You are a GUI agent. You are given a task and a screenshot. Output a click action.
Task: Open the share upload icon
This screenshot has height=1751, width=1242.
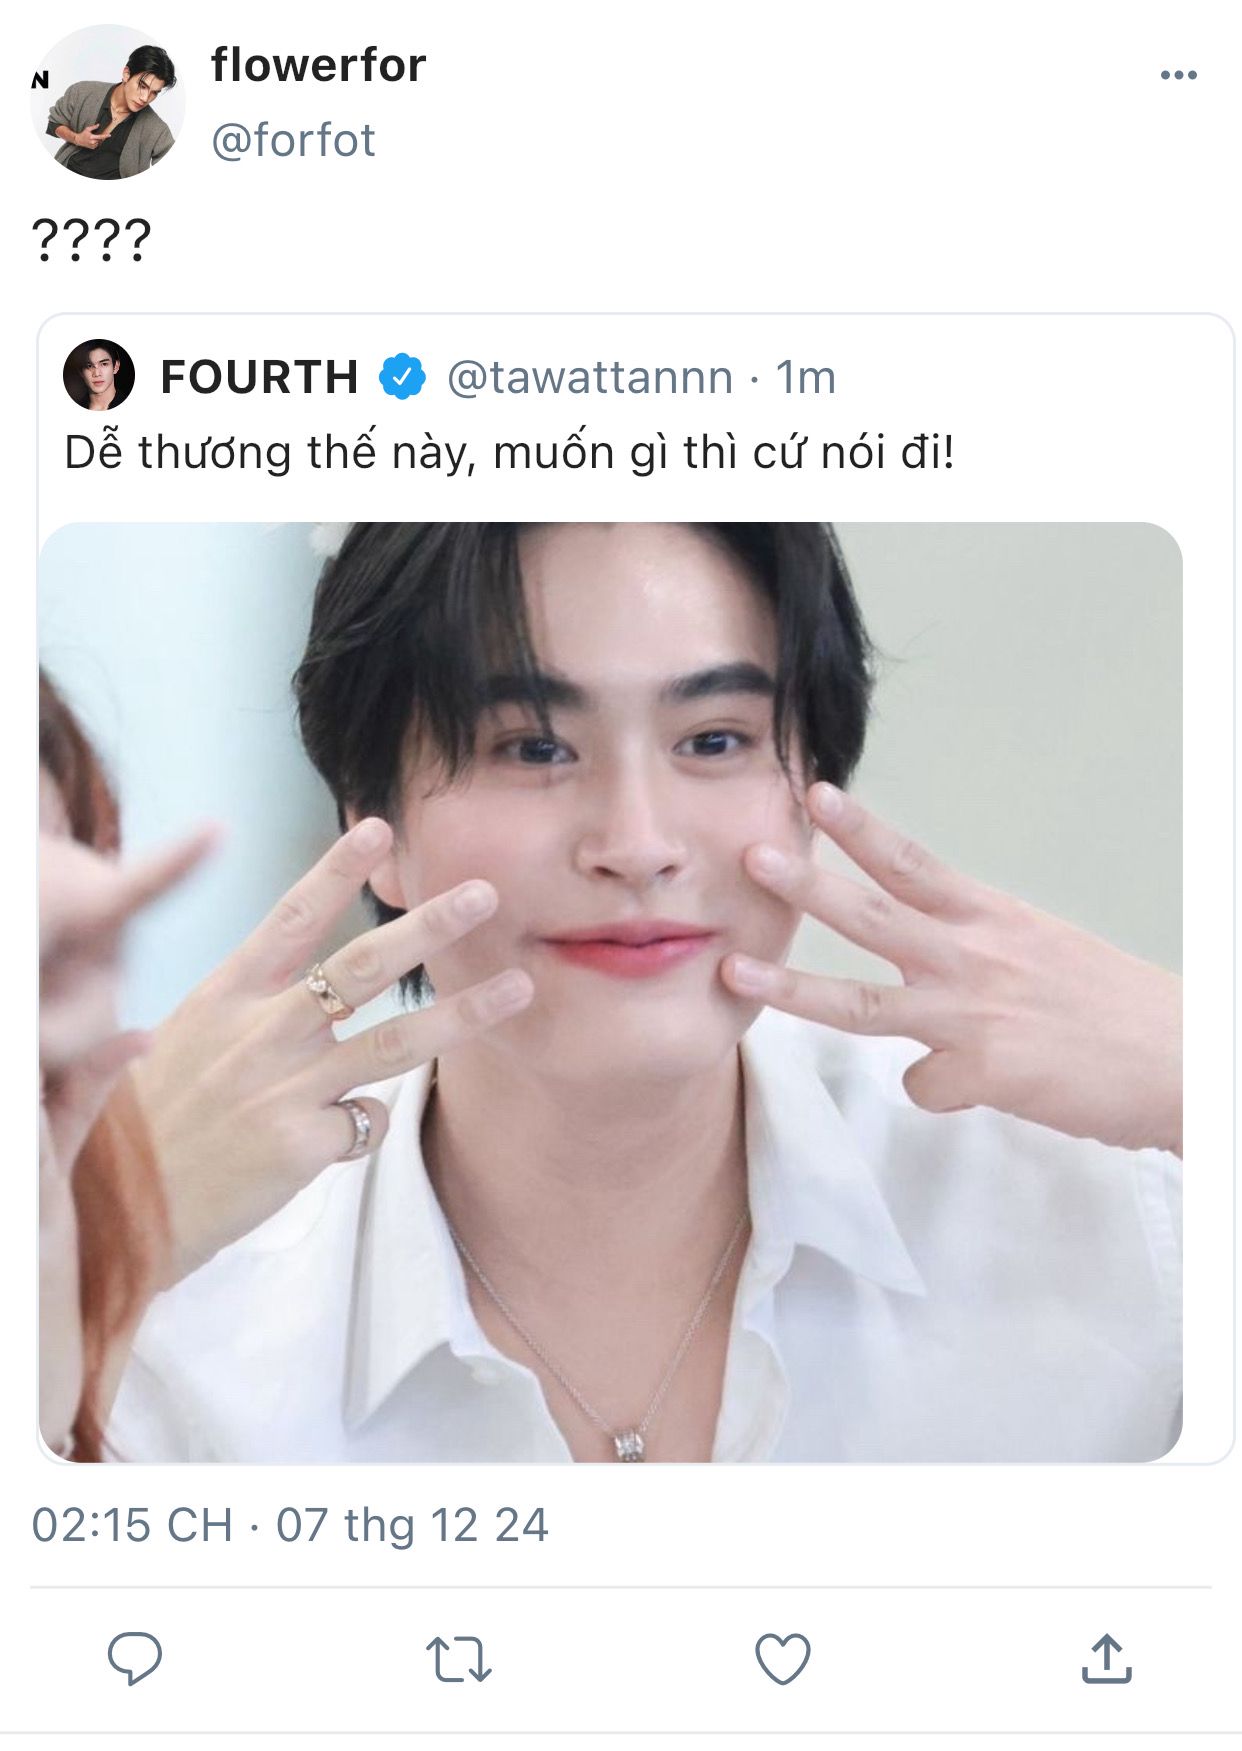pyautogui.click(x=1106, y=1658)
